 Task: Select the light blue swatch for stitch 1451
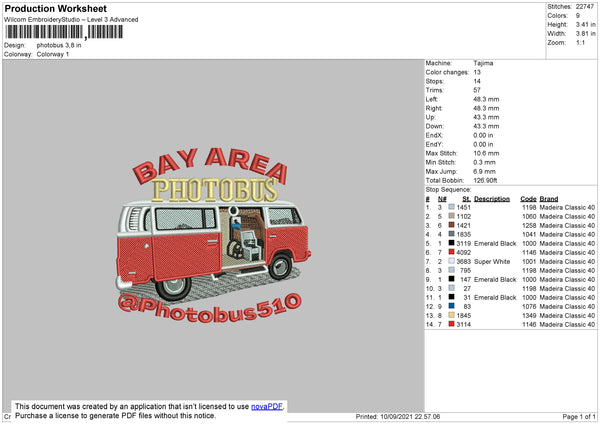coord(452,207)
